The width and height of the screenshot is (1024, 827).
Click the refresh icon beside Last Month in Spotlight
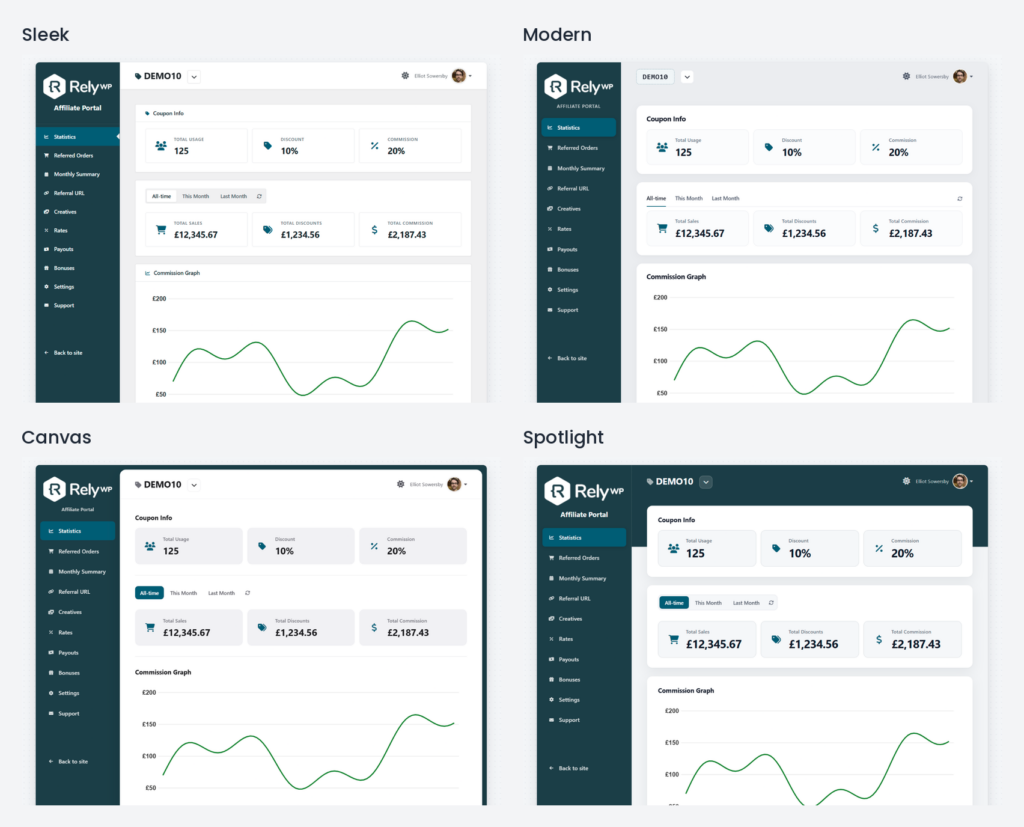pos(771,603)
